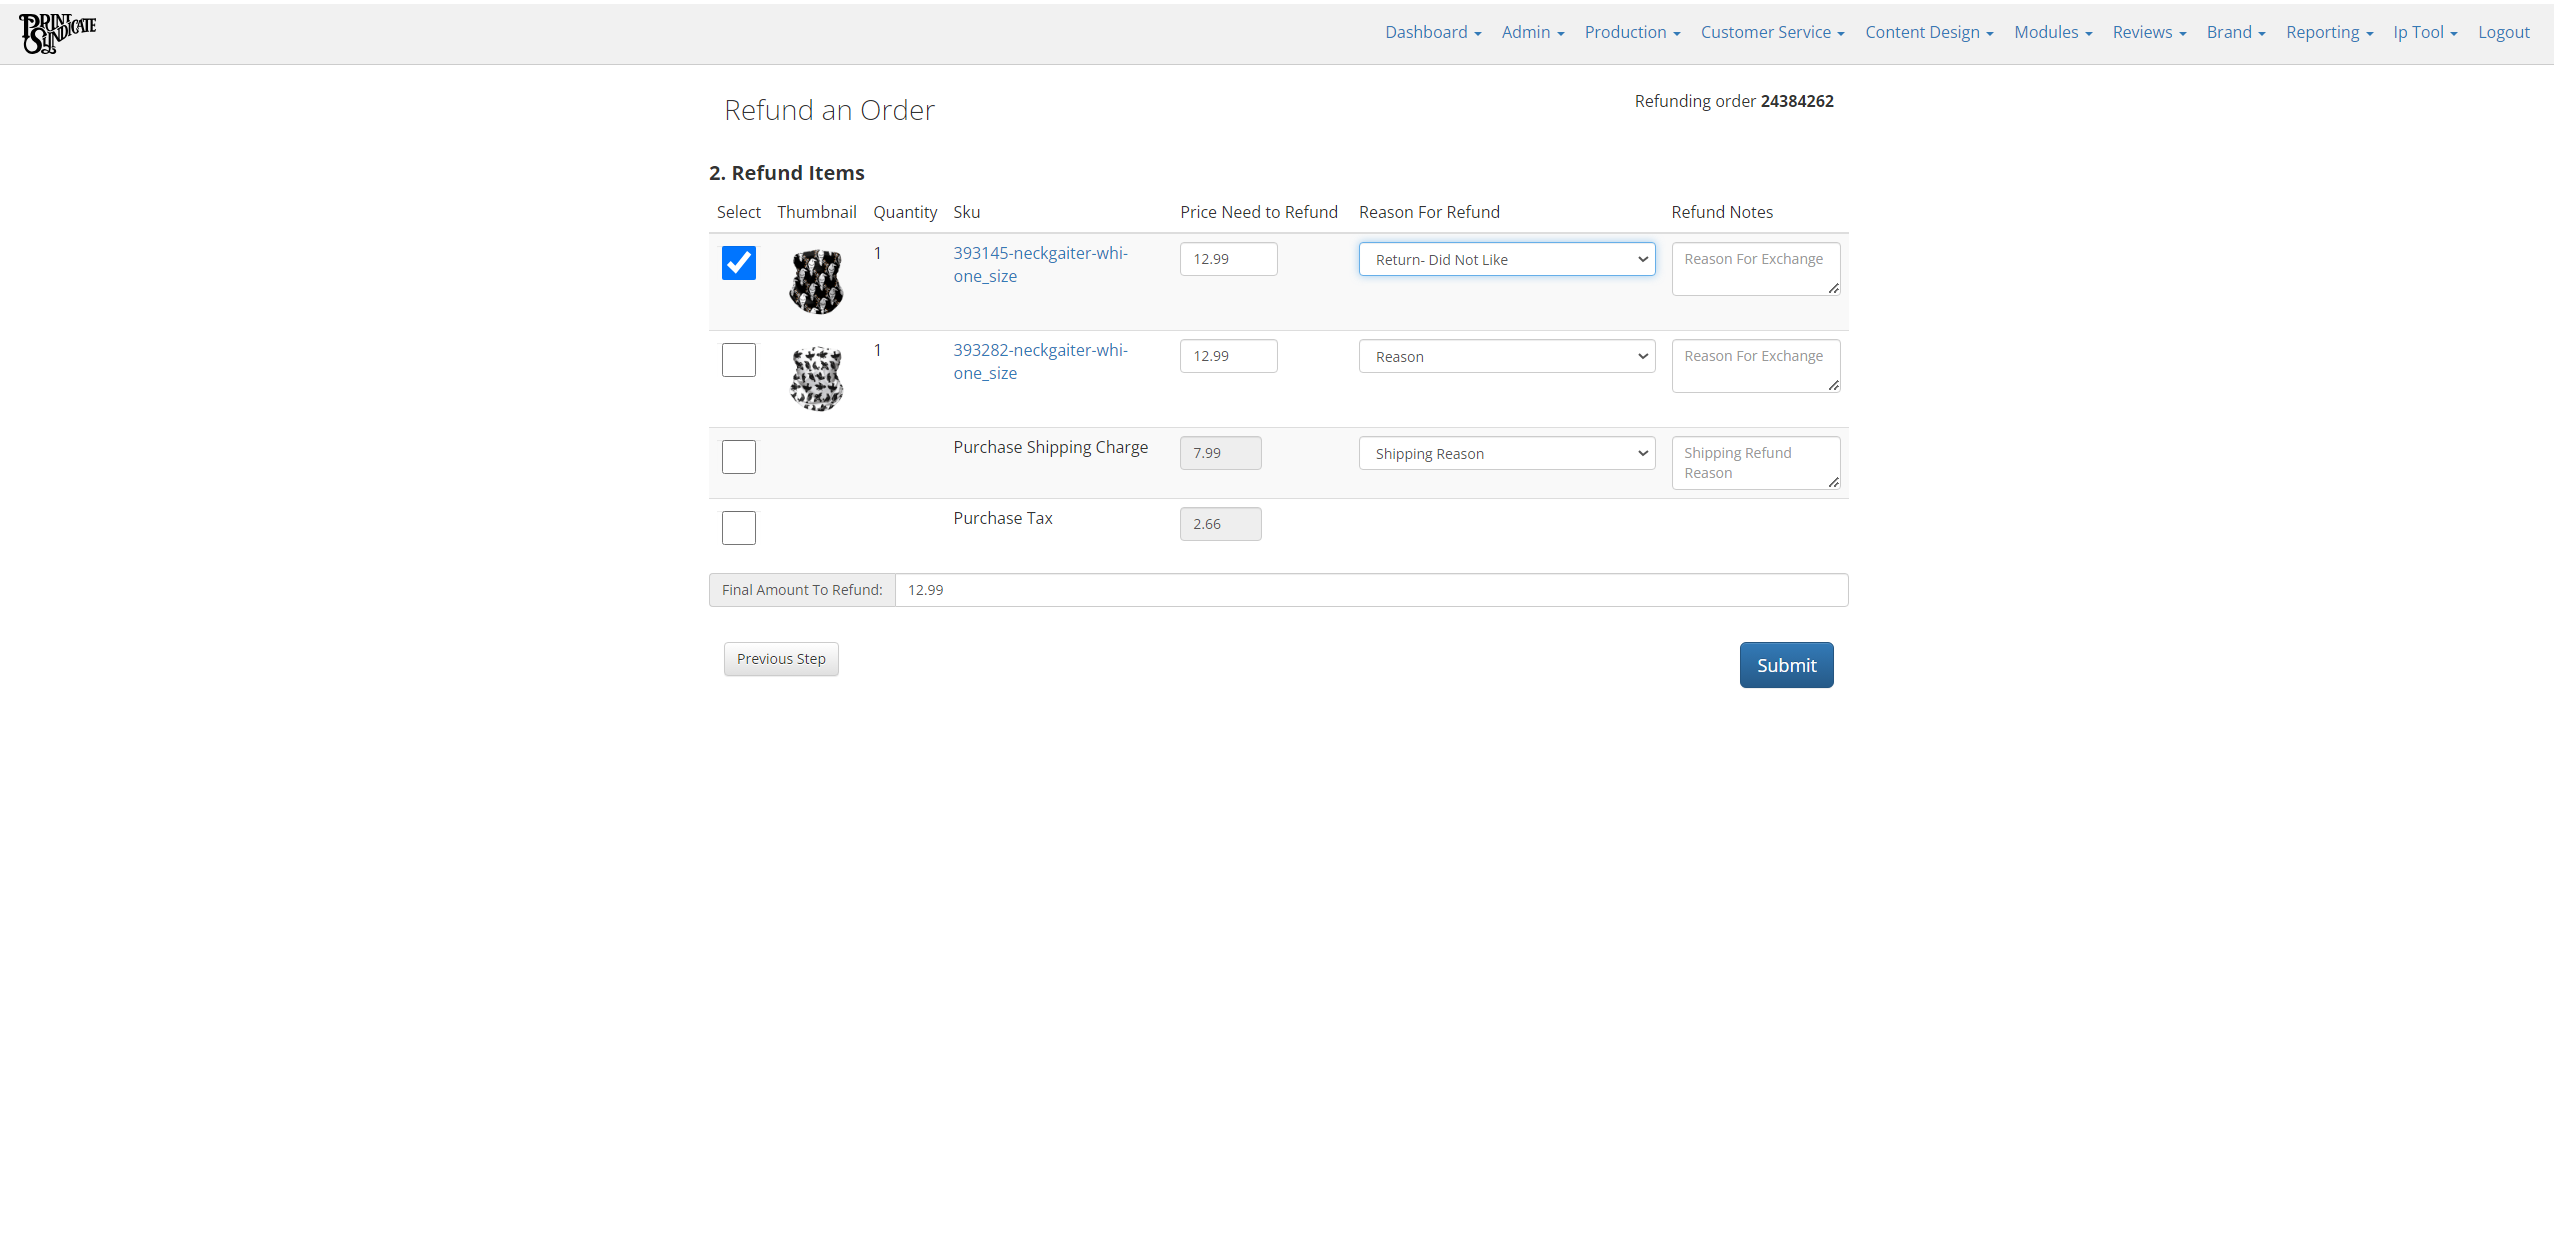
Task: Select the 393282-neckgaiter item checkbox
Action: [x=739, y=360]
